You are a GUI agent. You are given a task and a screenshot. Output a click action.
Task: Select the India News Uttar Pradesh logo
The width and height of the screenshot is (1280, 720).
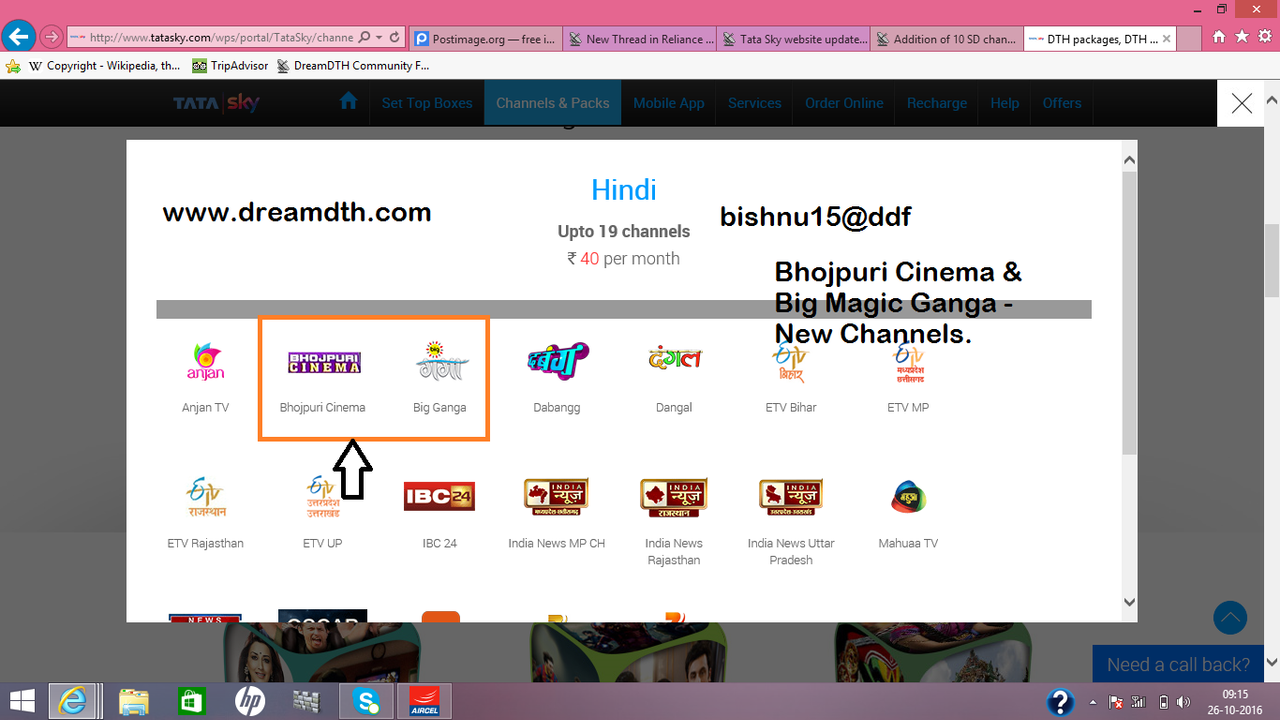click(x=791, y=497)
